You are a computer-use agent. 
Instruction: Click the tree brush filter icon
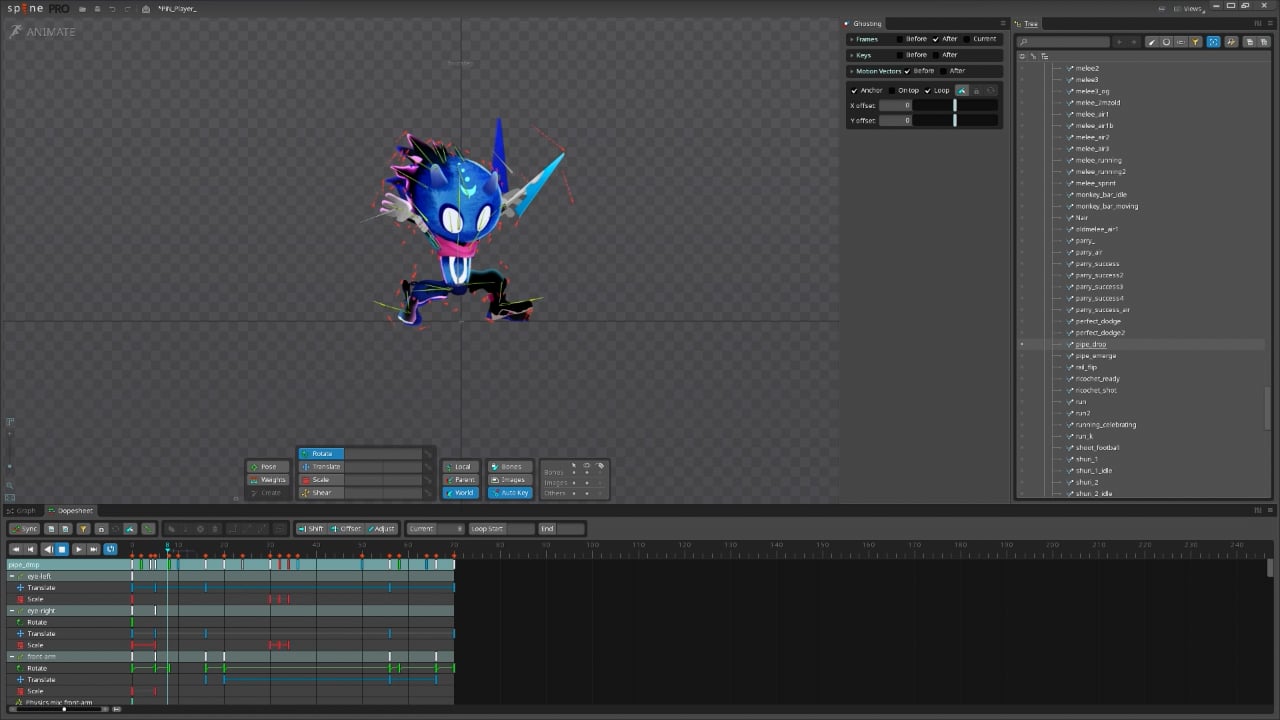[1152, 42]
